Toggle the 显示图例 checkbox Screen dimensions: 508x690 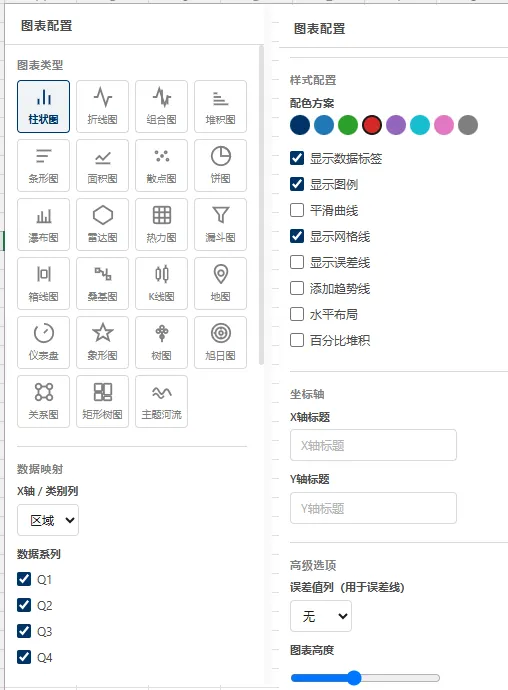(x=297, y=184)
